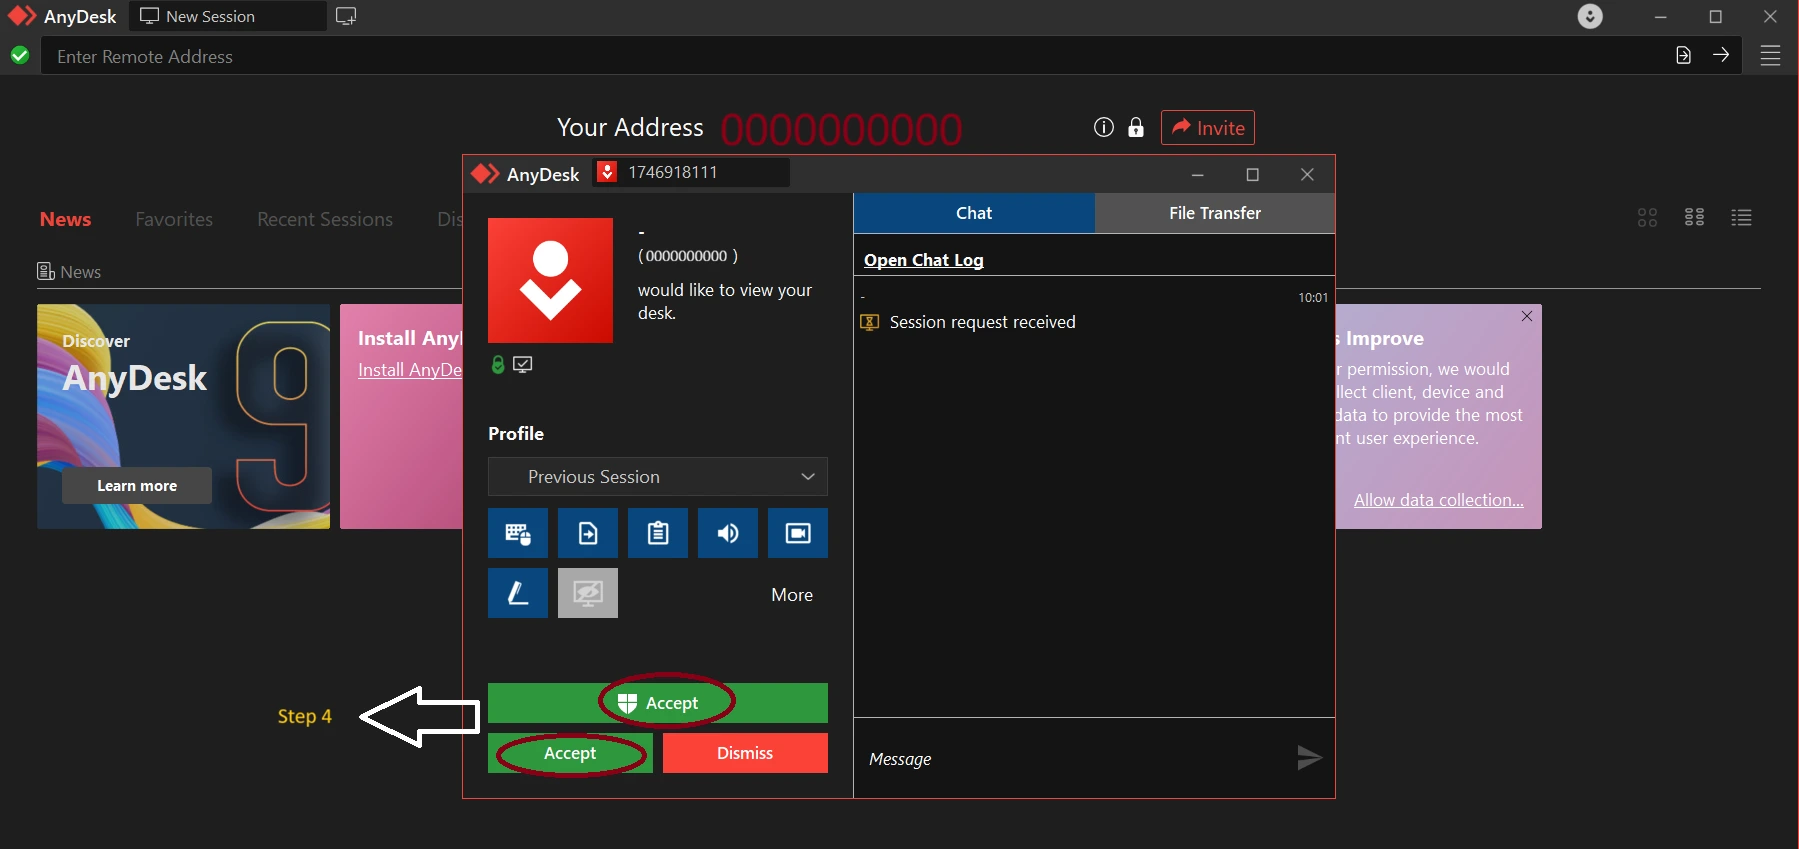Open the hamburger main menu
The width and height of the screenshot is (1799, 849).
pos(1770,56)
